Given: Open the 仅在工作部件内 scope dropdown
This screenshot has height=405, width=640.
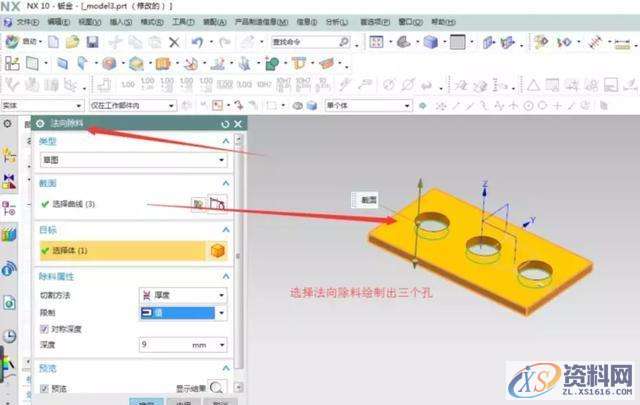Looking at the screenshot, I should click(133, 106).
